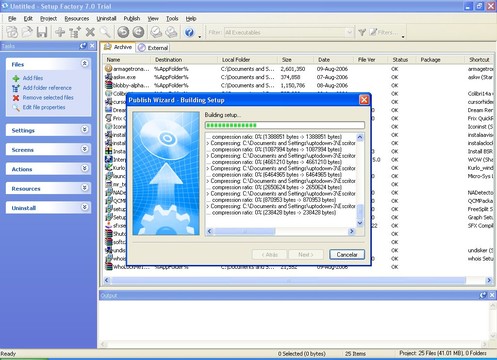Open the Filter combo box

(x=349, y=32)
